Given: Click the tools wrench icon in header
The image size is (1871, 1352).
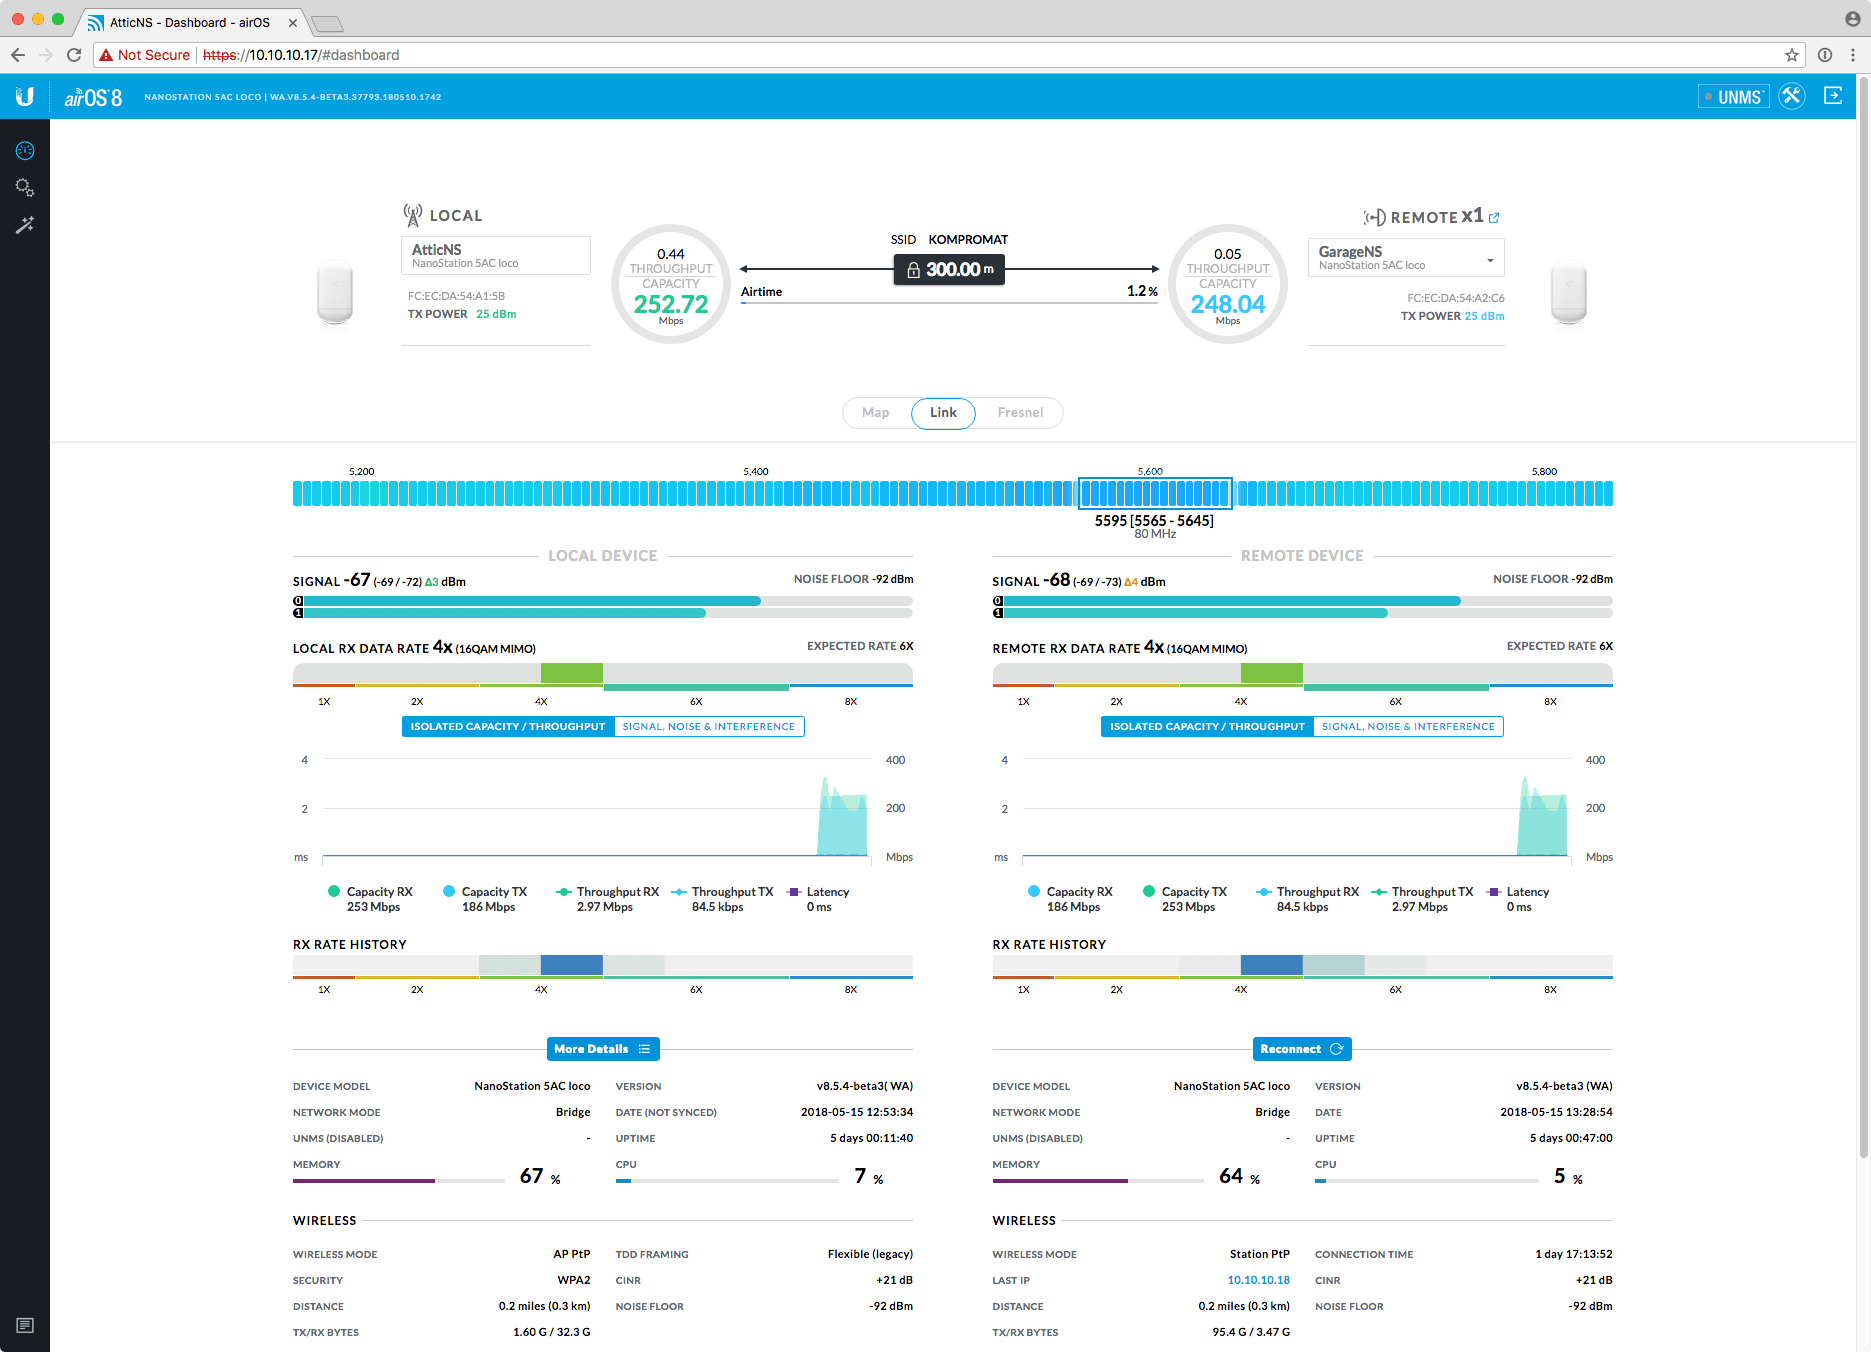Looking at the screenshot, I should (1791, 96).
